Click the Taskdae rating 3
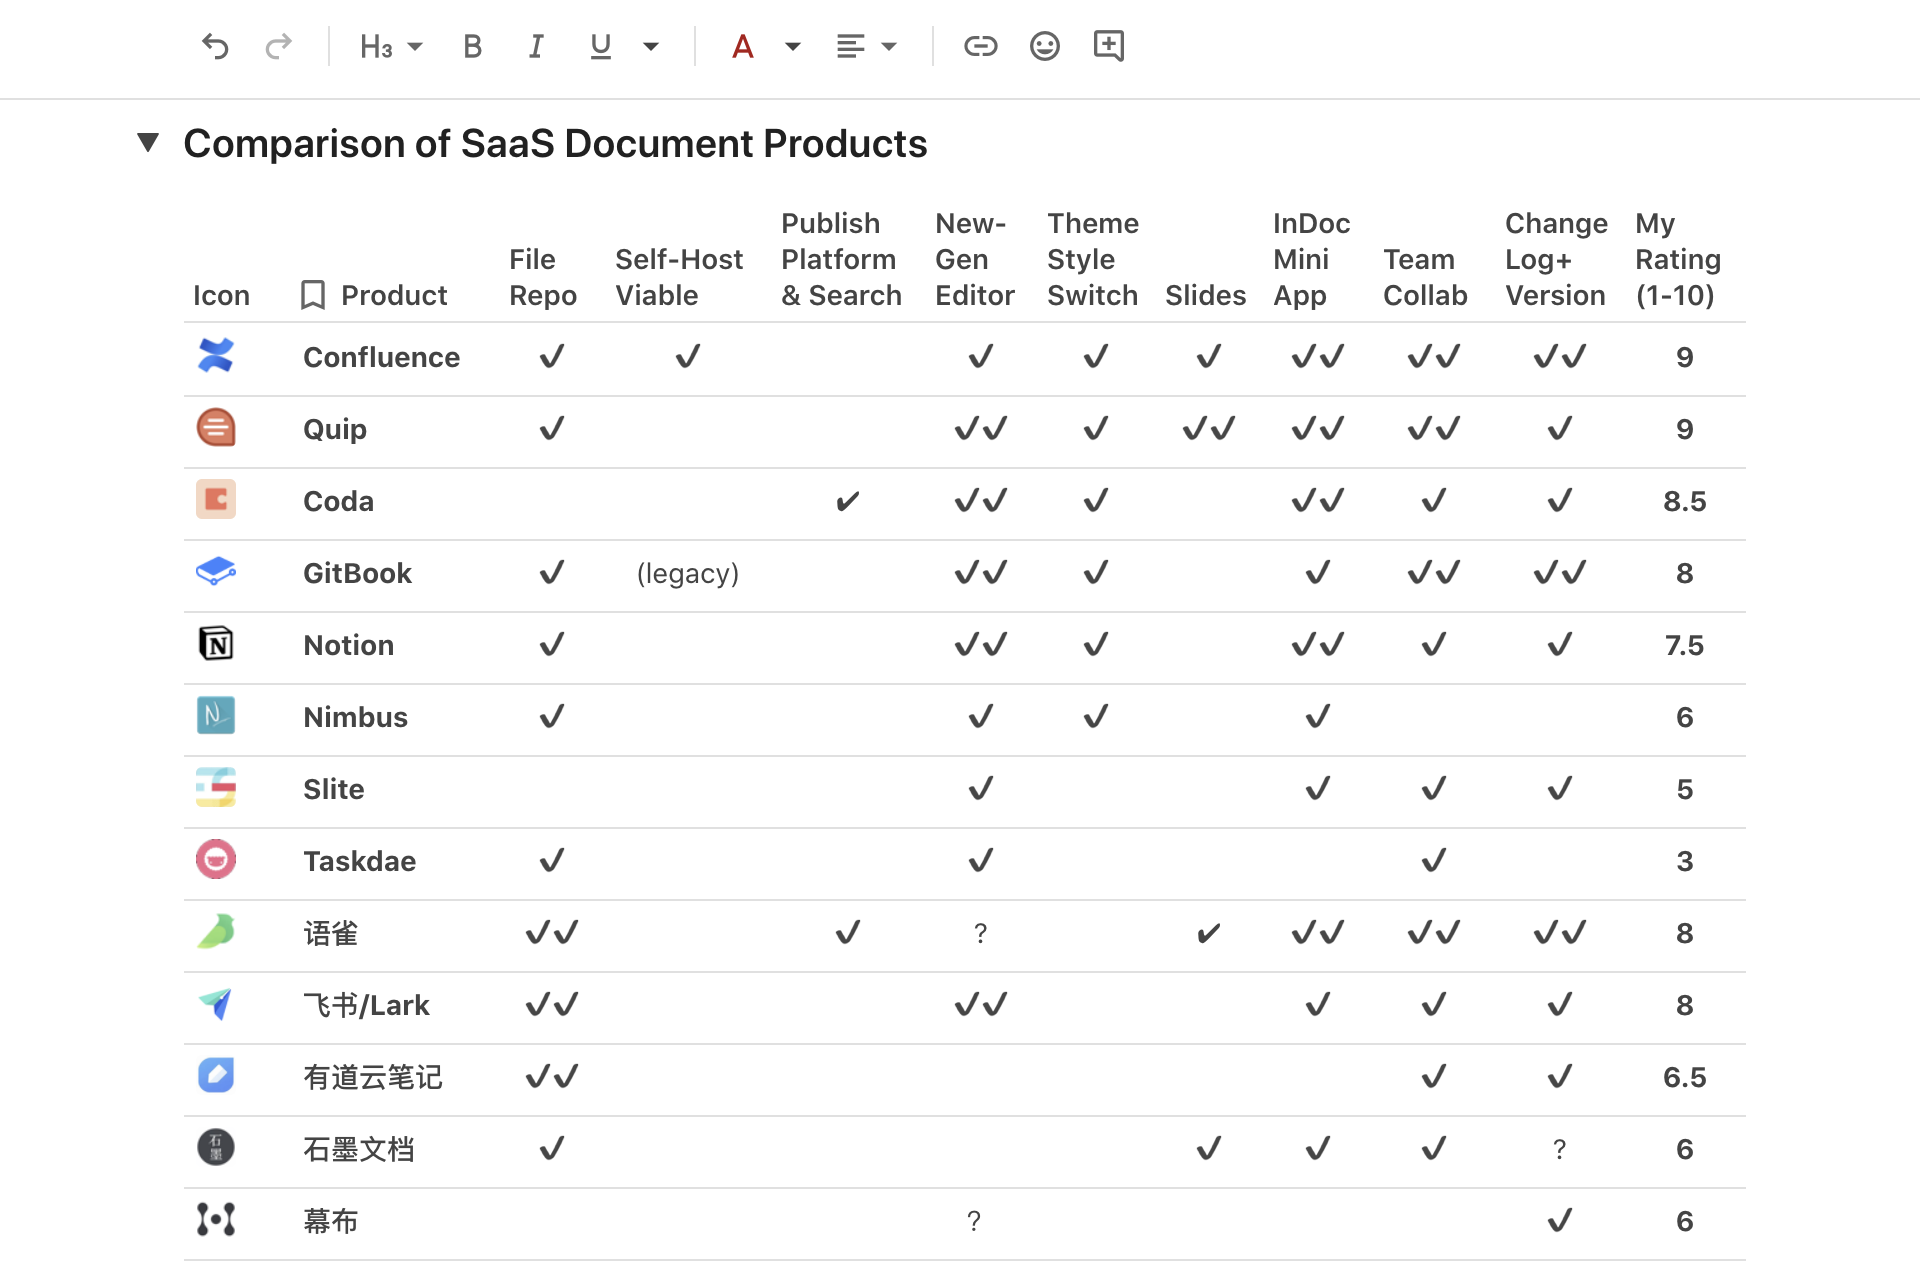1920x1280 pixels. [1685, 861]
